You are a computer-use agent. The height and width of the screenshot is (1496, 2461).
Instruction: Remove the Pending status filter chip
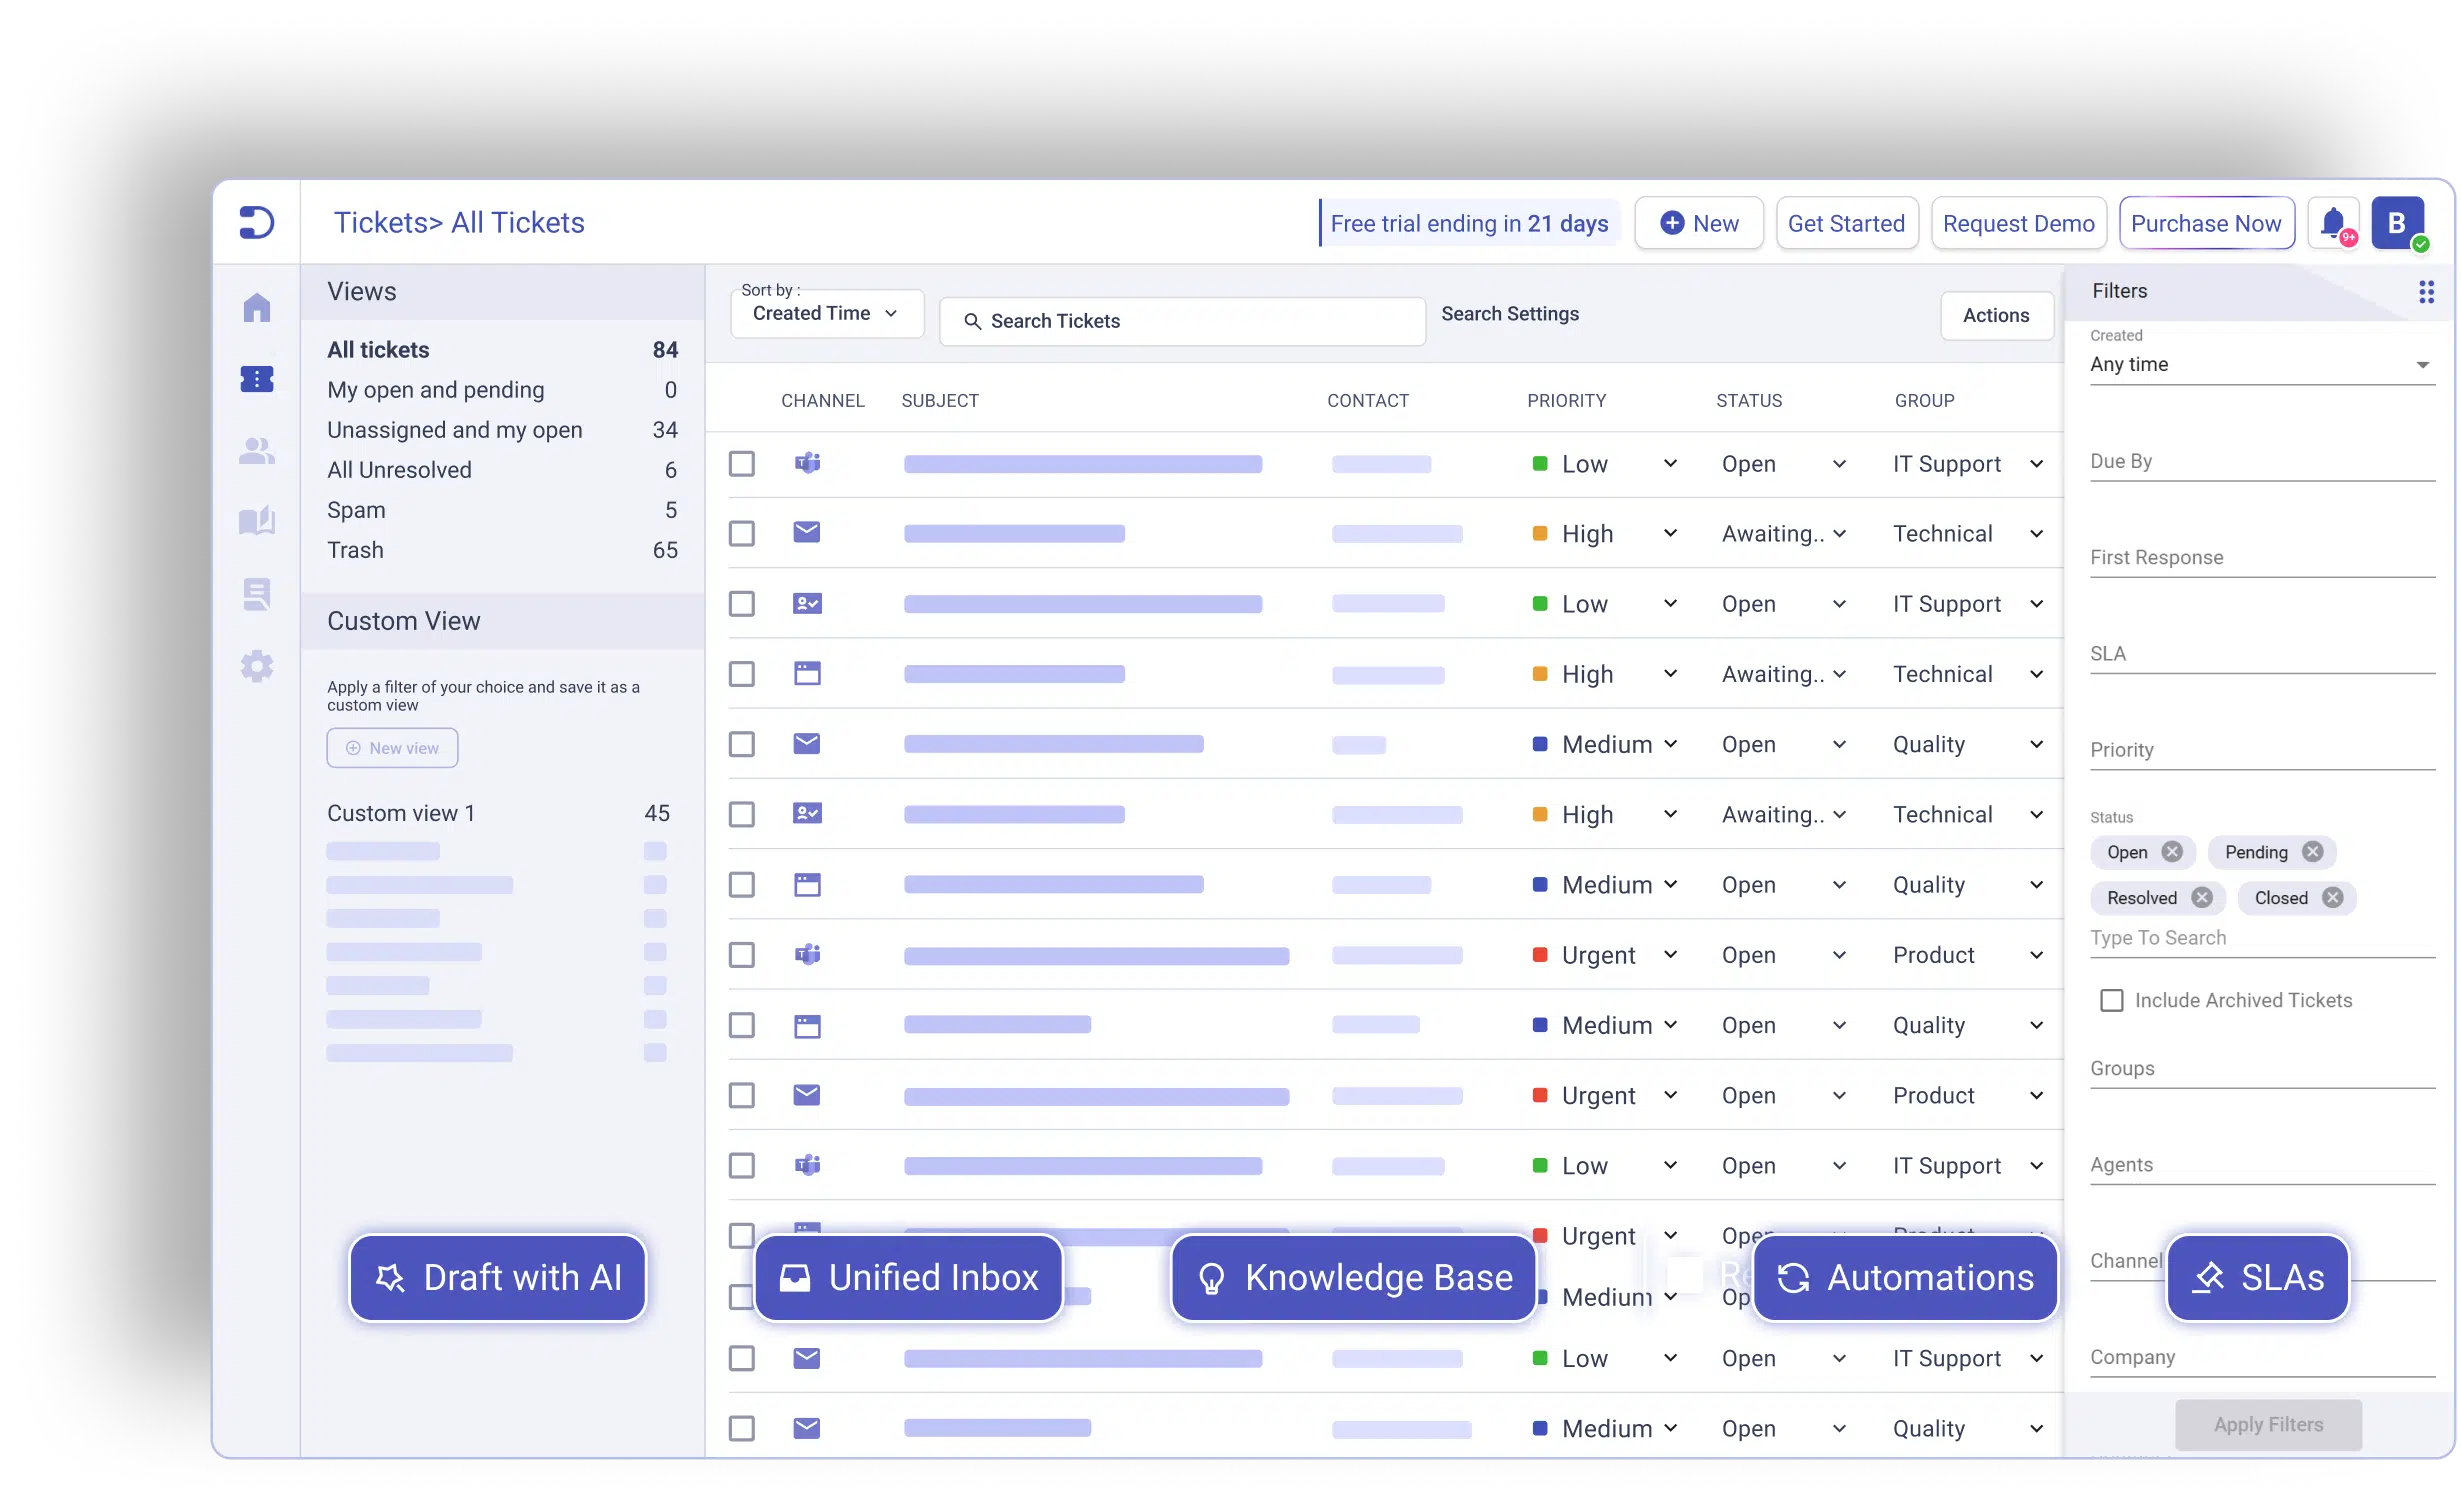click(x=2312, y=852)
